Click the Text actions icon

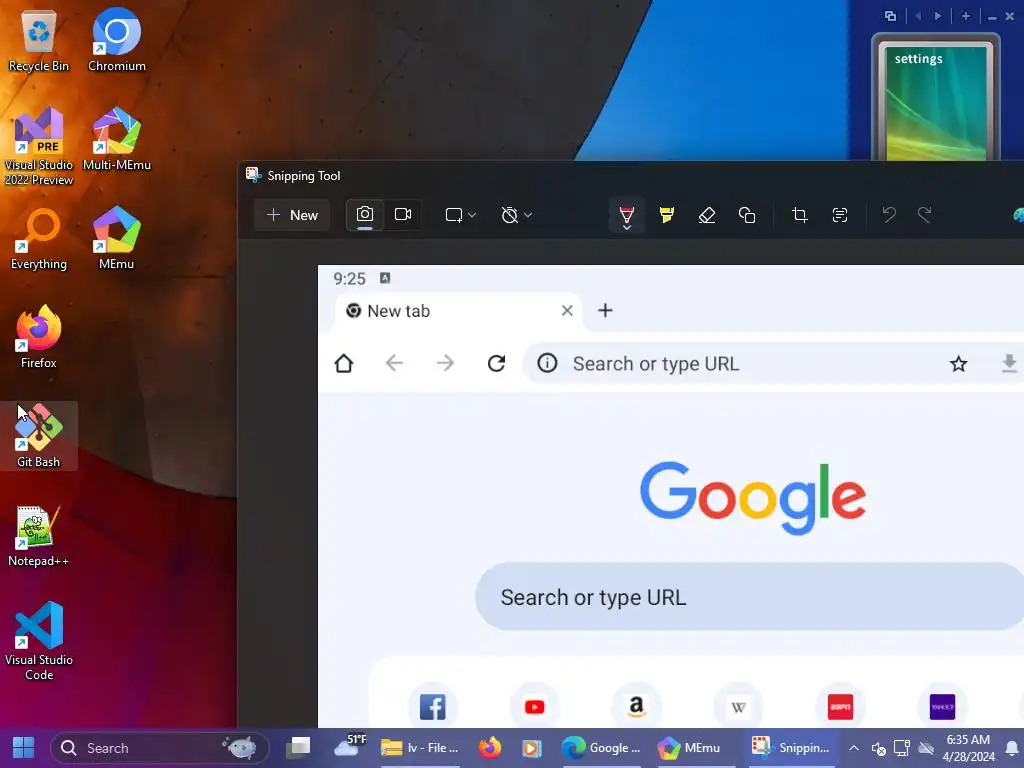(x=840, y=215)
